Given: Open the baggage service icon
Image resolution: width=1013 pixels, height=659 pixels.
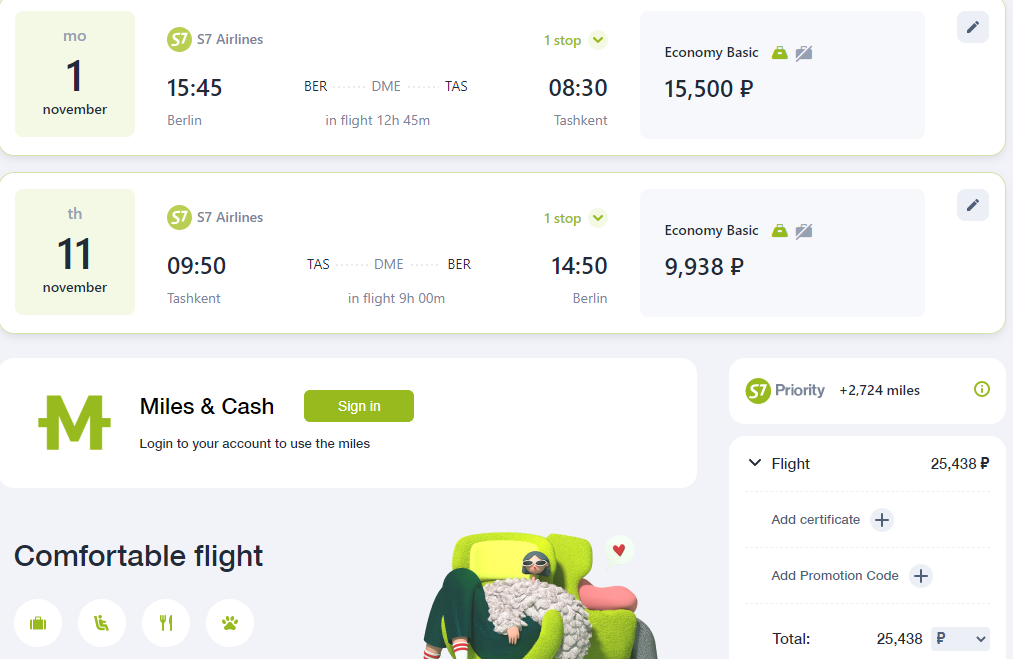Looking at the screenshot, I should [x=38, y=623].
